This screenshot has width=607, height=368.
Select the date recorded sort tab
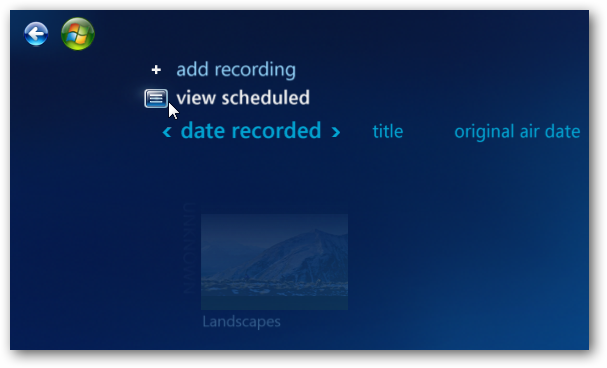(x=251, y=130)
